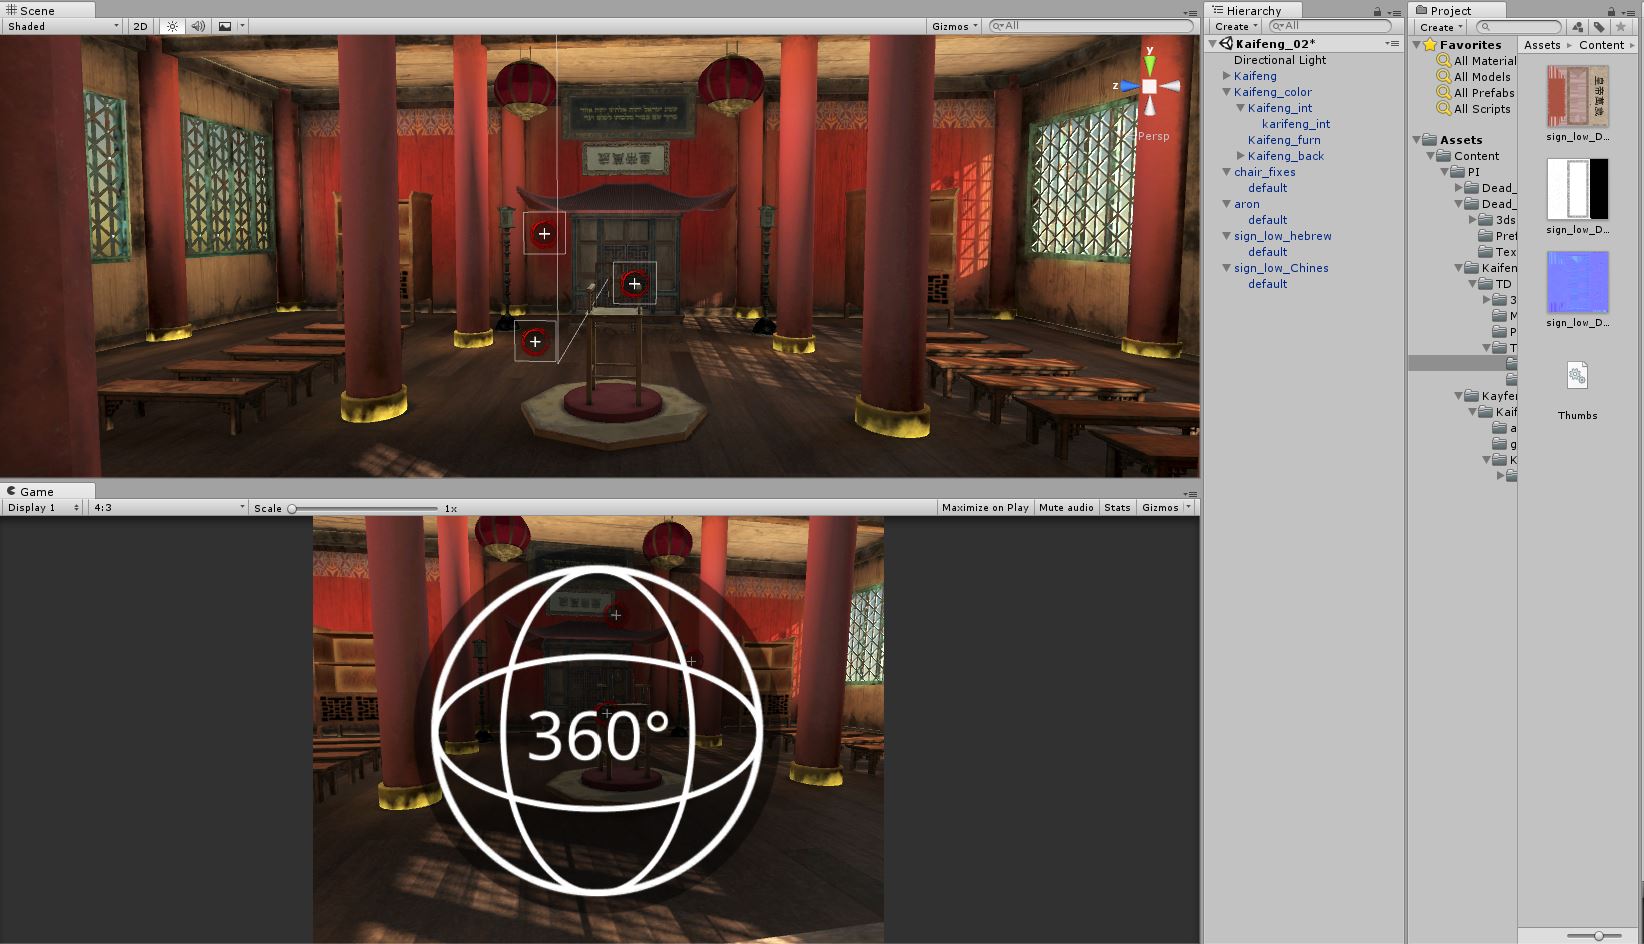Select the Assets root folder
Viewport: 1644px width, 944px height.
point(1452,140)
